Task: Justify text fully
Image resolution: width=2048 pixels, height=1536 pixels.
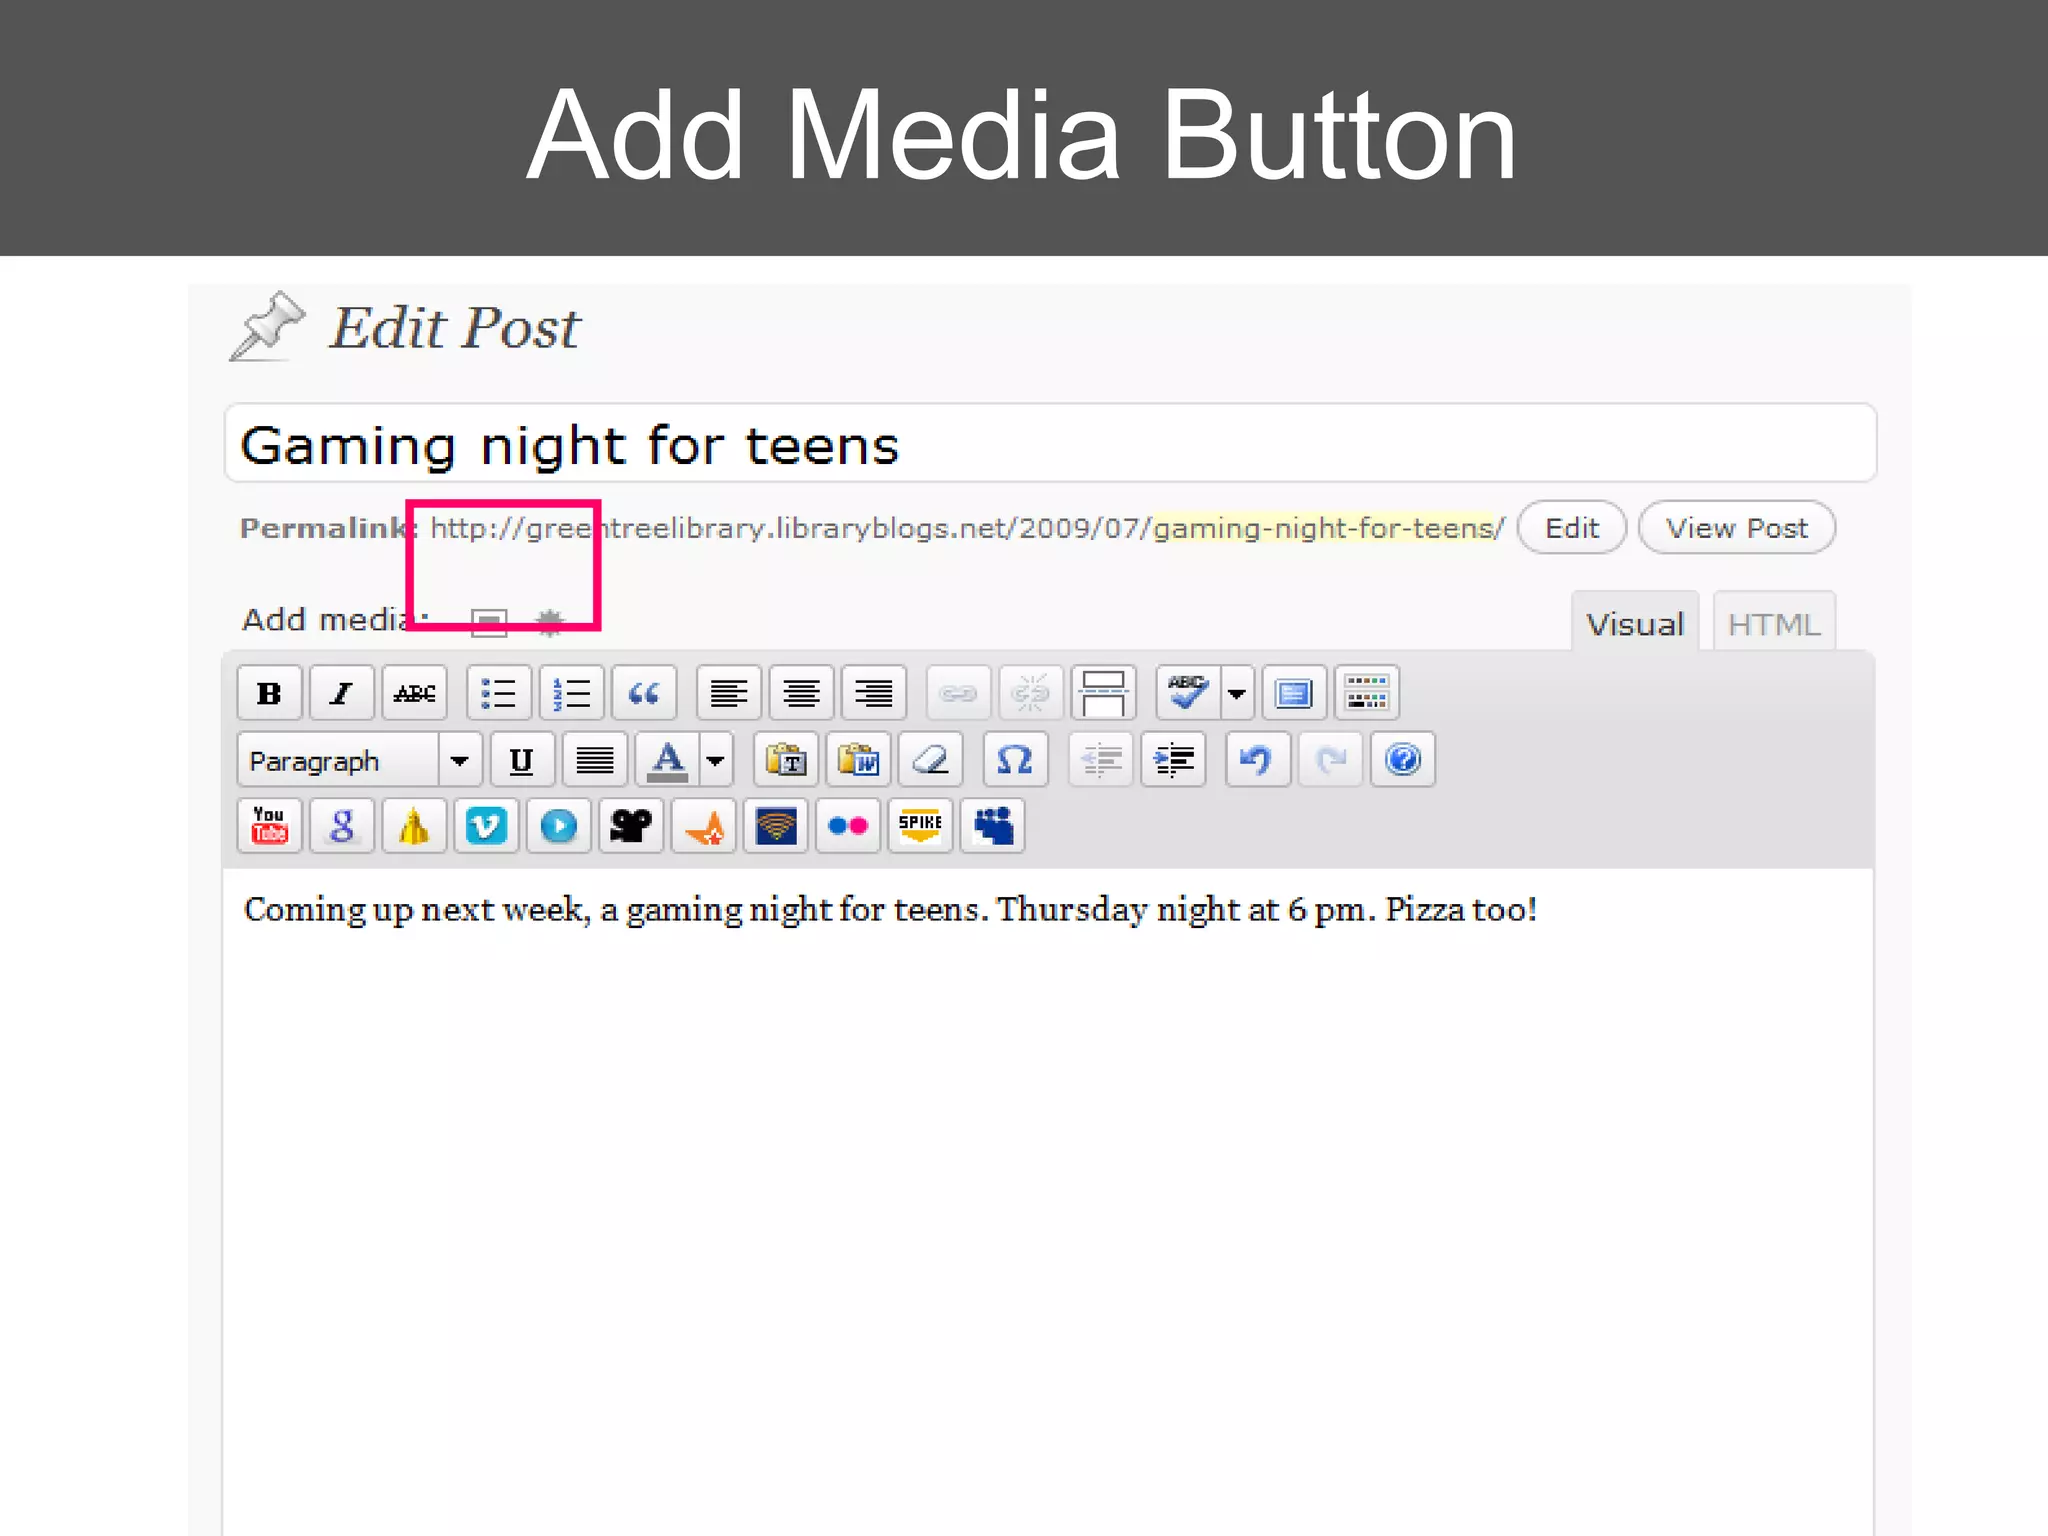Action: click(x=595, y=761)
